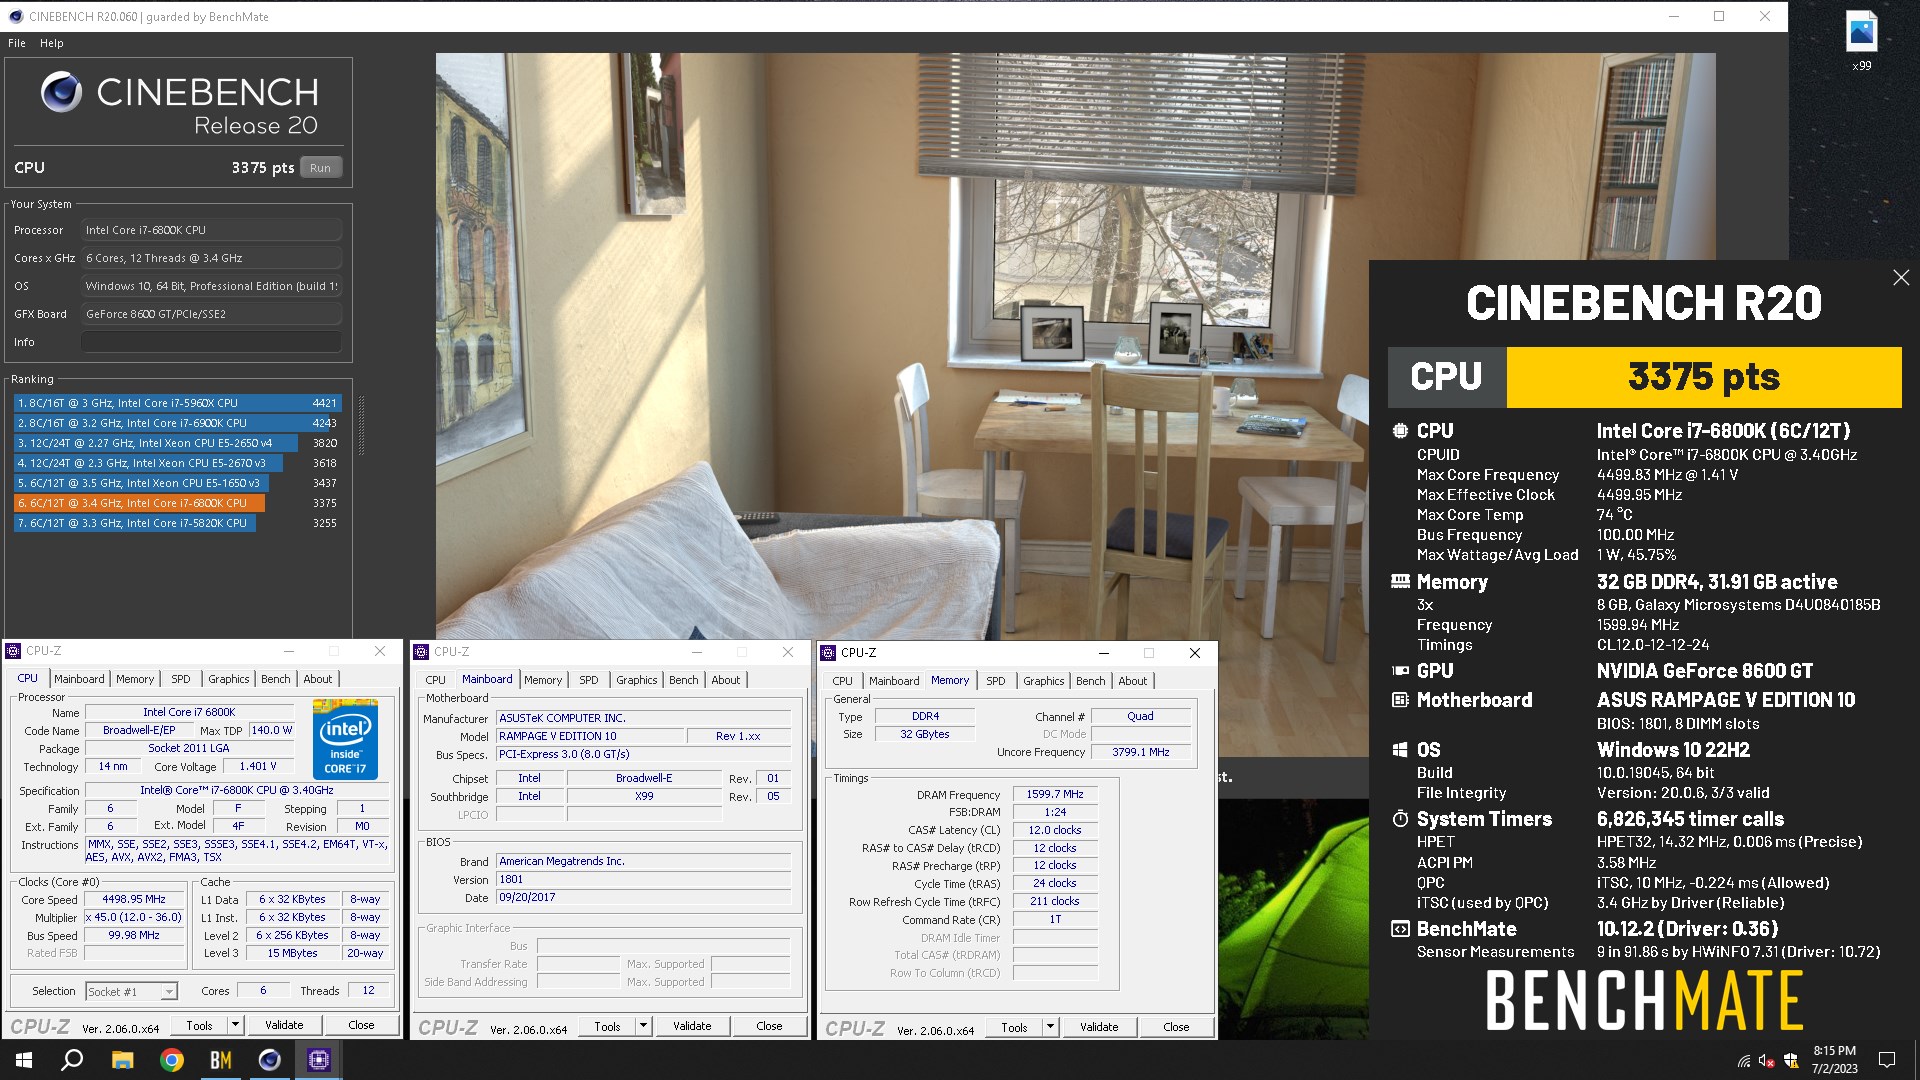
Task: Open About tab in third CPU-Z window
Action: [x=1133, y=681]
